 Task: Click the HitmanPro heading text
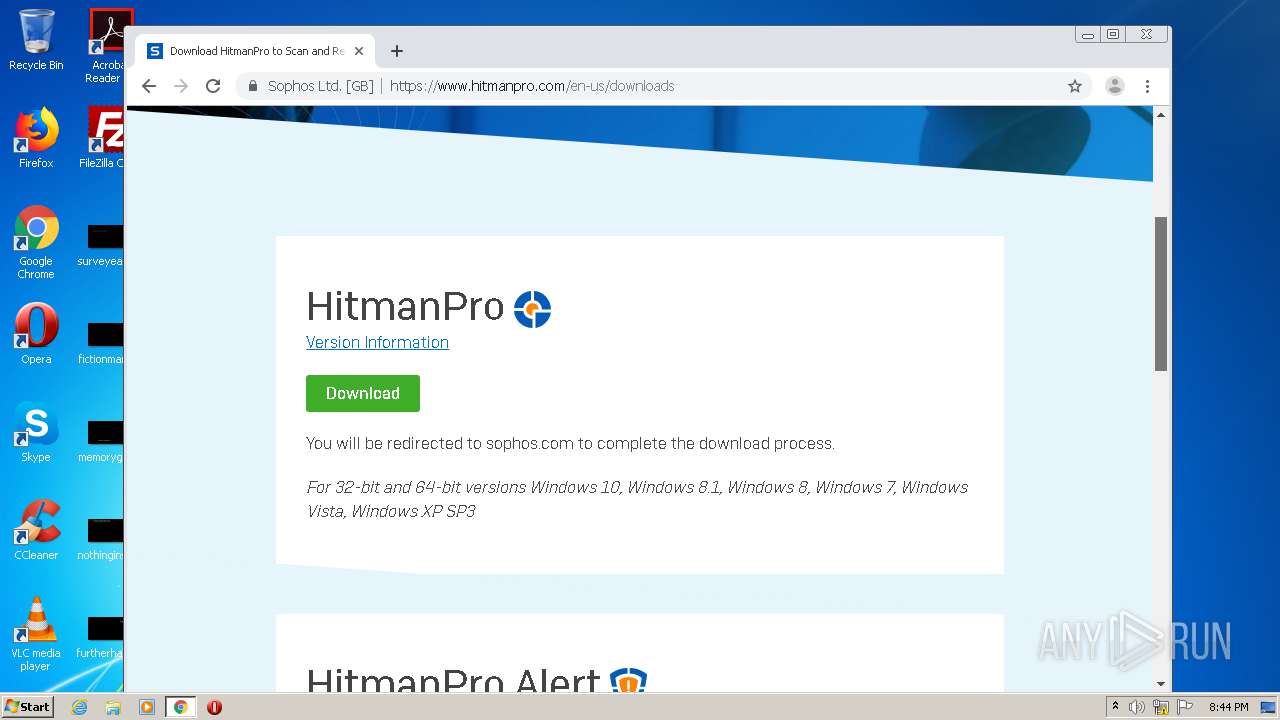[405, 307]
